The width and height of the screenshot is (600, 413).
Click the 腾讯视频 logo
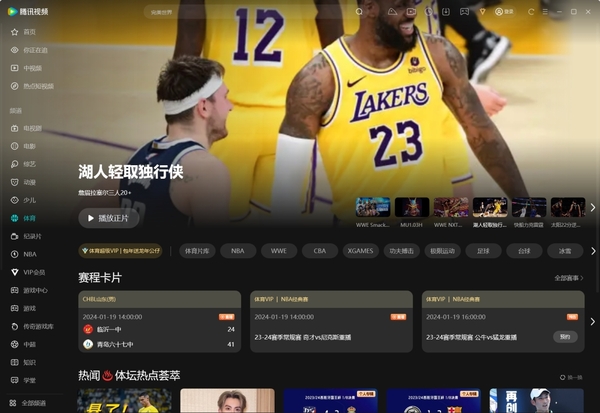coord(28,12)
